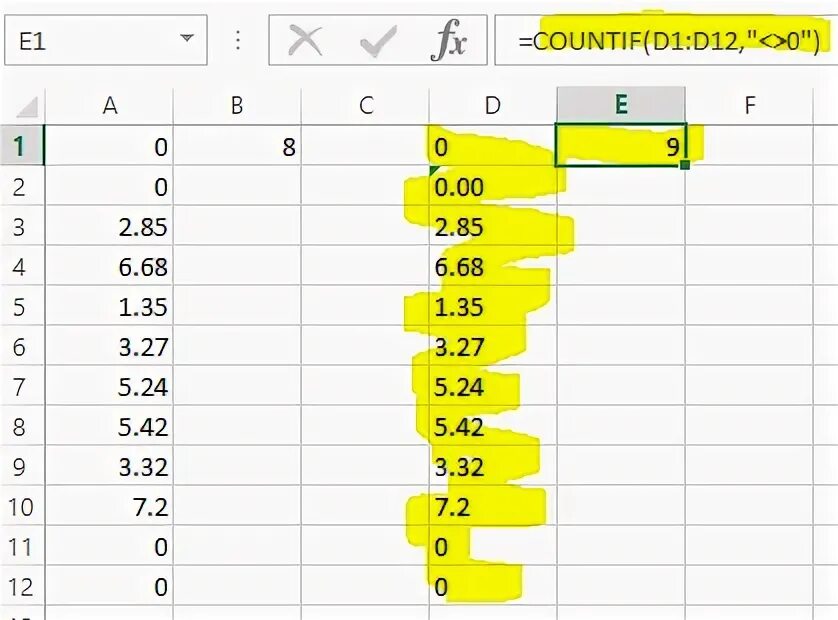
Task: Click cell A12 containing 0
Action: tap(110, 586)
